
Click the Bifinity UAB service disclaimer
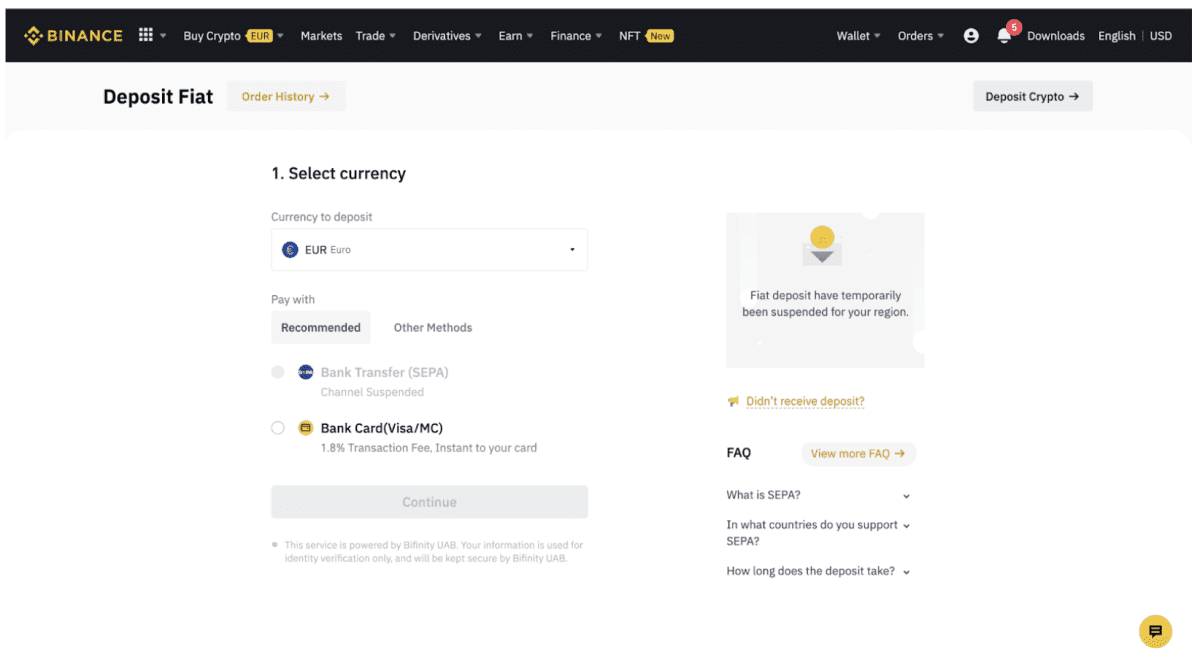[x=434, y=552]
